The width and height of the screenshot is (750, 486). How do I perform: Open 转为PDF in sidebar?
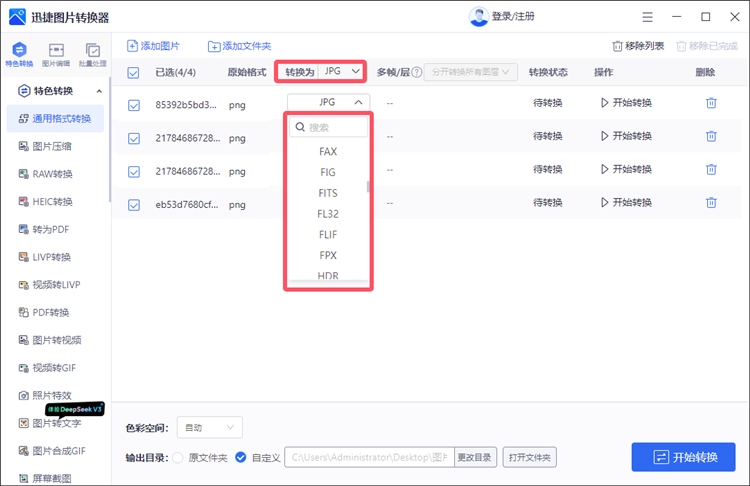point(44,230)
